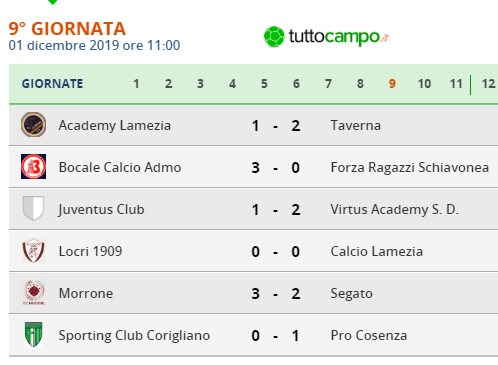This screenshot has height=365, width=498.
Task: Go to giornata 8
Action: 360,84
